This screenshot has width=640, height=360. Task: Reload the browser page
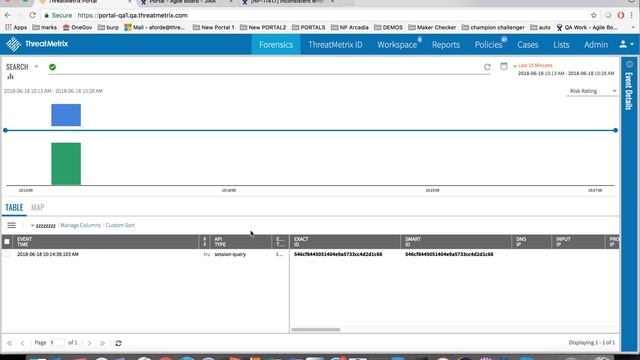click(32, 15)
